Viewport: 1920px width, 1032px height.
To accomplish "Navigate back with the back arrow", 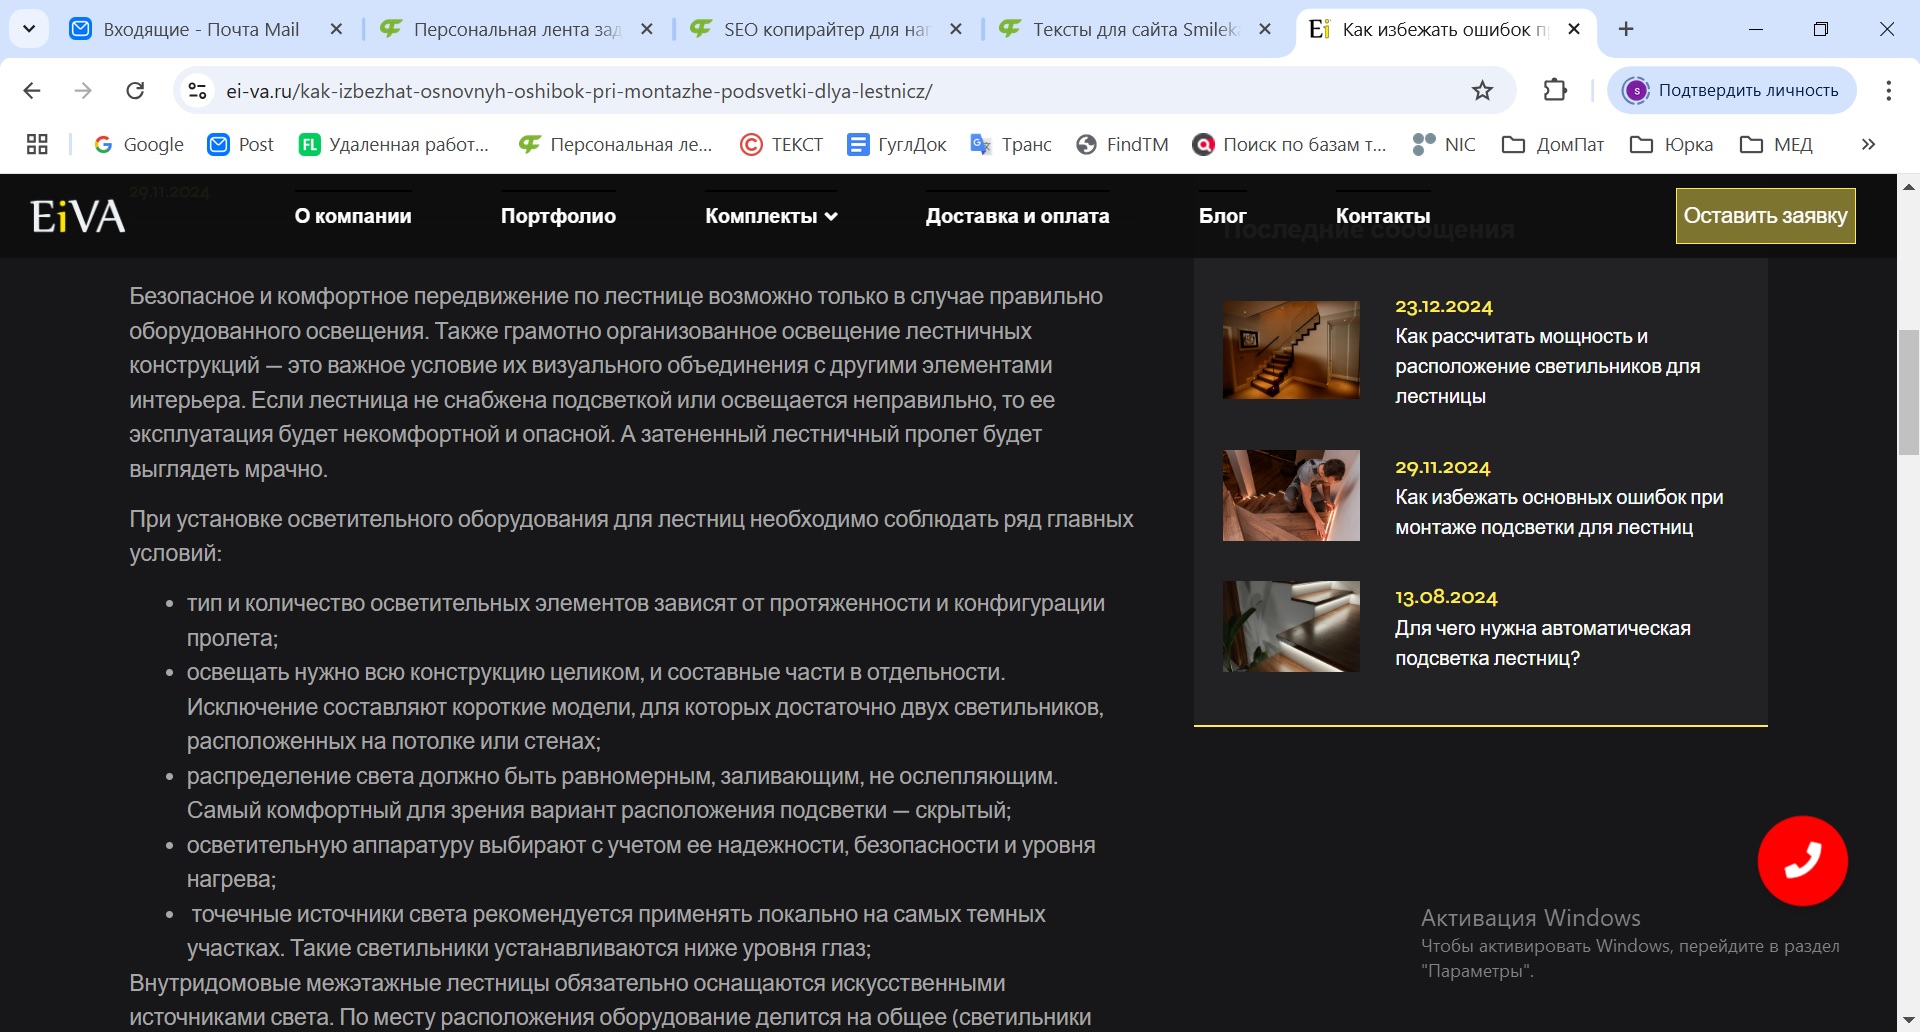I will coord(33,90).
